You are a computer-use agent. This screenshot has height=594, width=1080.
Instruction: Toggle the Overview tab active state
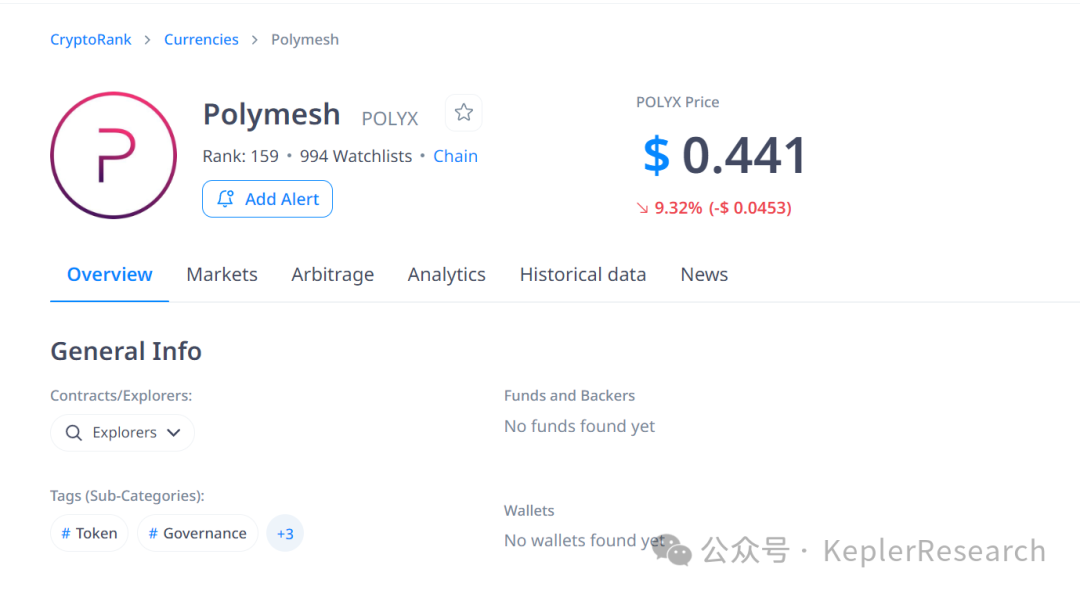pyautogui.click(x=109, y=274)
